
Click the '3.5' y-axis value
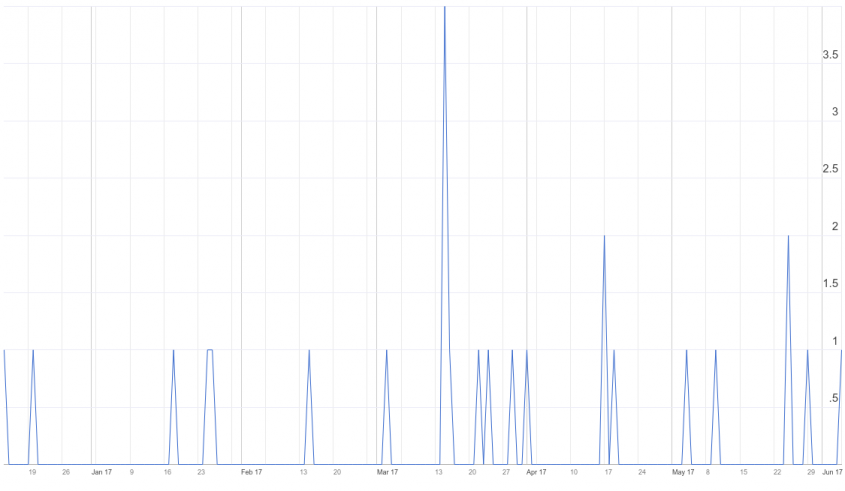(830, 54)
